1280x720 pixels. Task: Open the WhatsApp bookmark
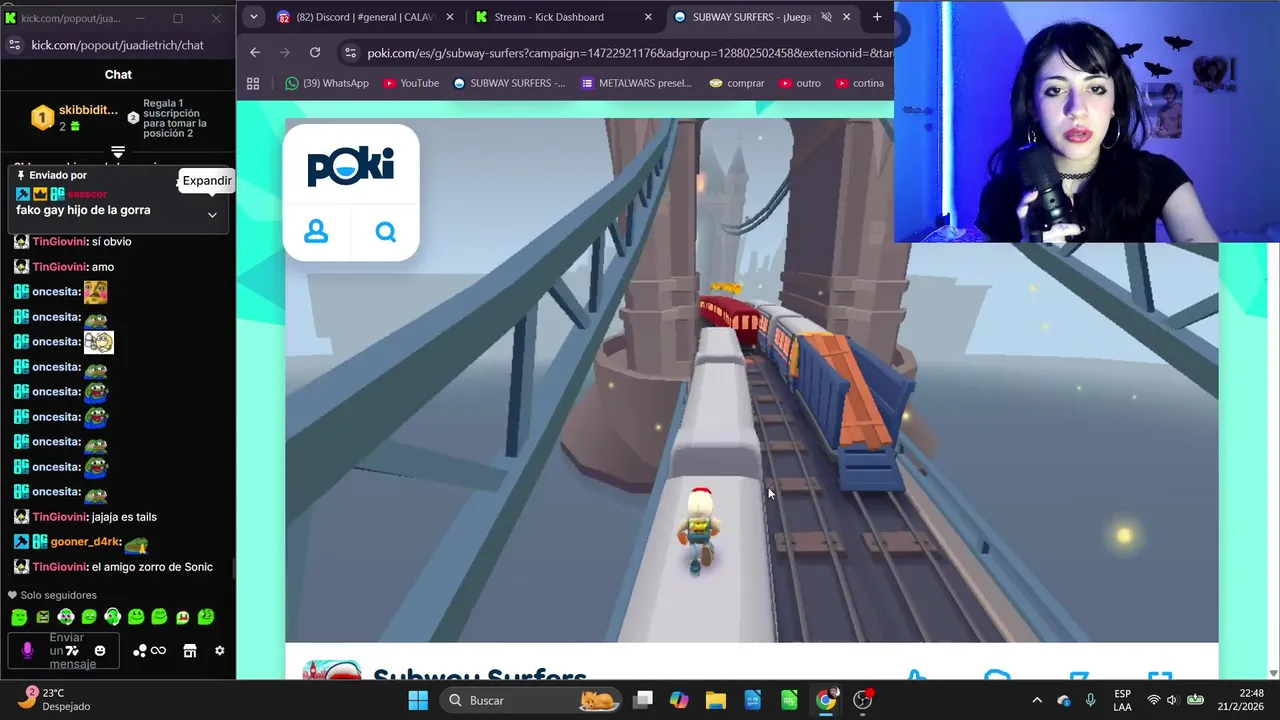[x=327, y=83]
